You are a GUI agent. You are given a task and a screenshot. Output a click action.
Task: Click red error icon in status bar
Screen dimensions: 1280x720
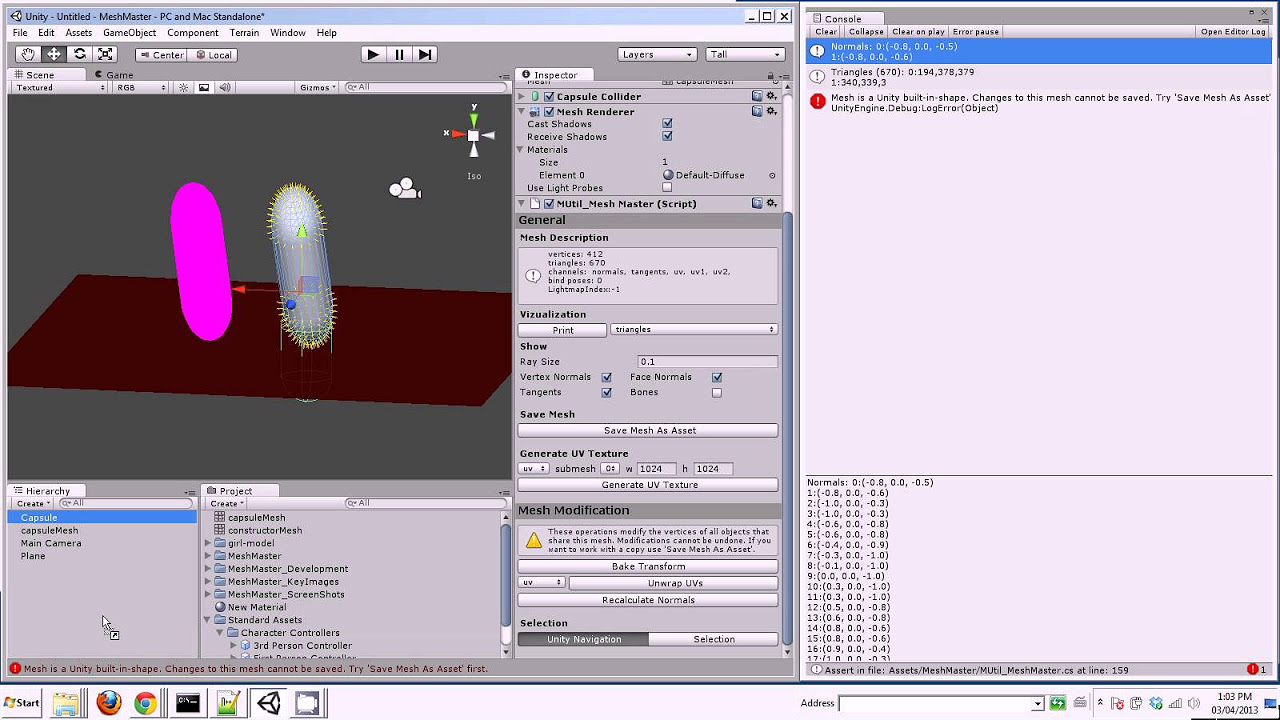click(15, 669)
